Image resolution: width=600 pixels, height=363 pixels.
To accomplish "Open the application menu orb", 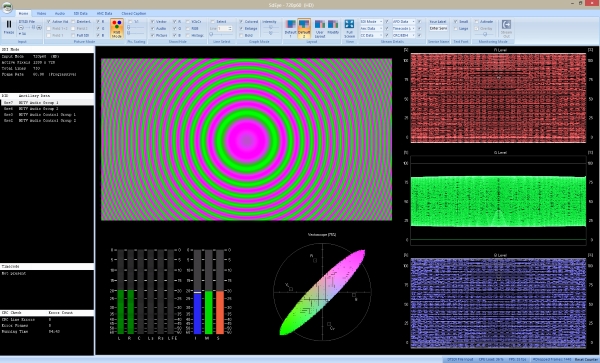I will pos(7,7).
